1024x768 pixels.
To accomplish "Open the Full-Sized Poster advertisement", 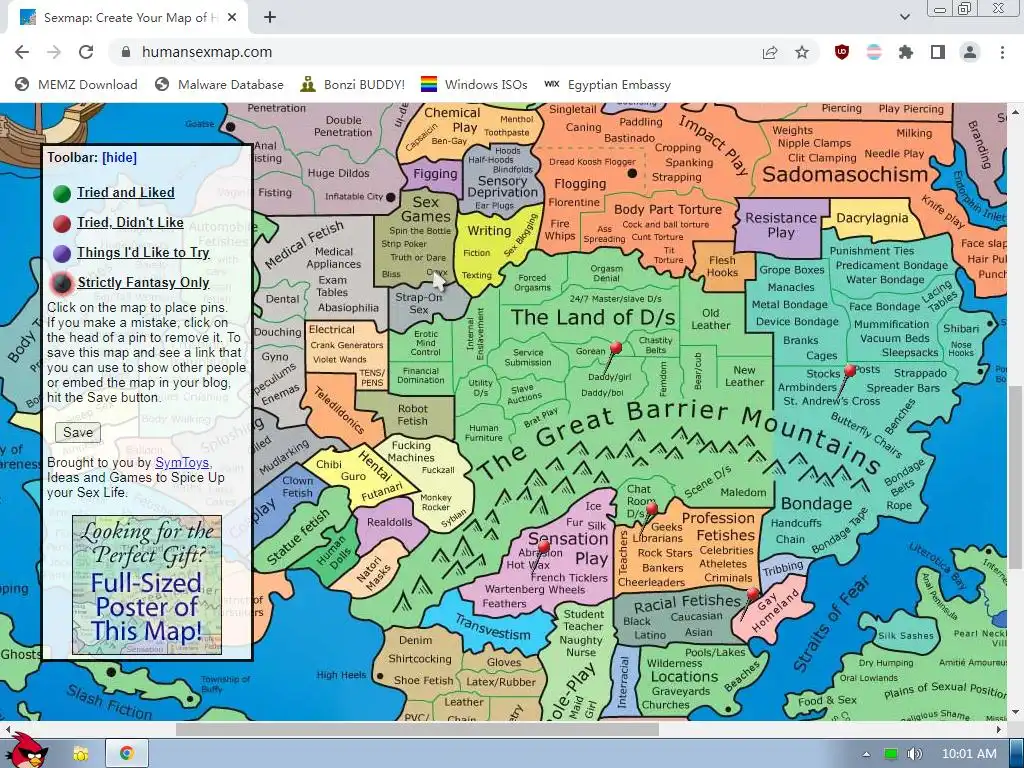I will pyautogui.click(x=147, y=585).
